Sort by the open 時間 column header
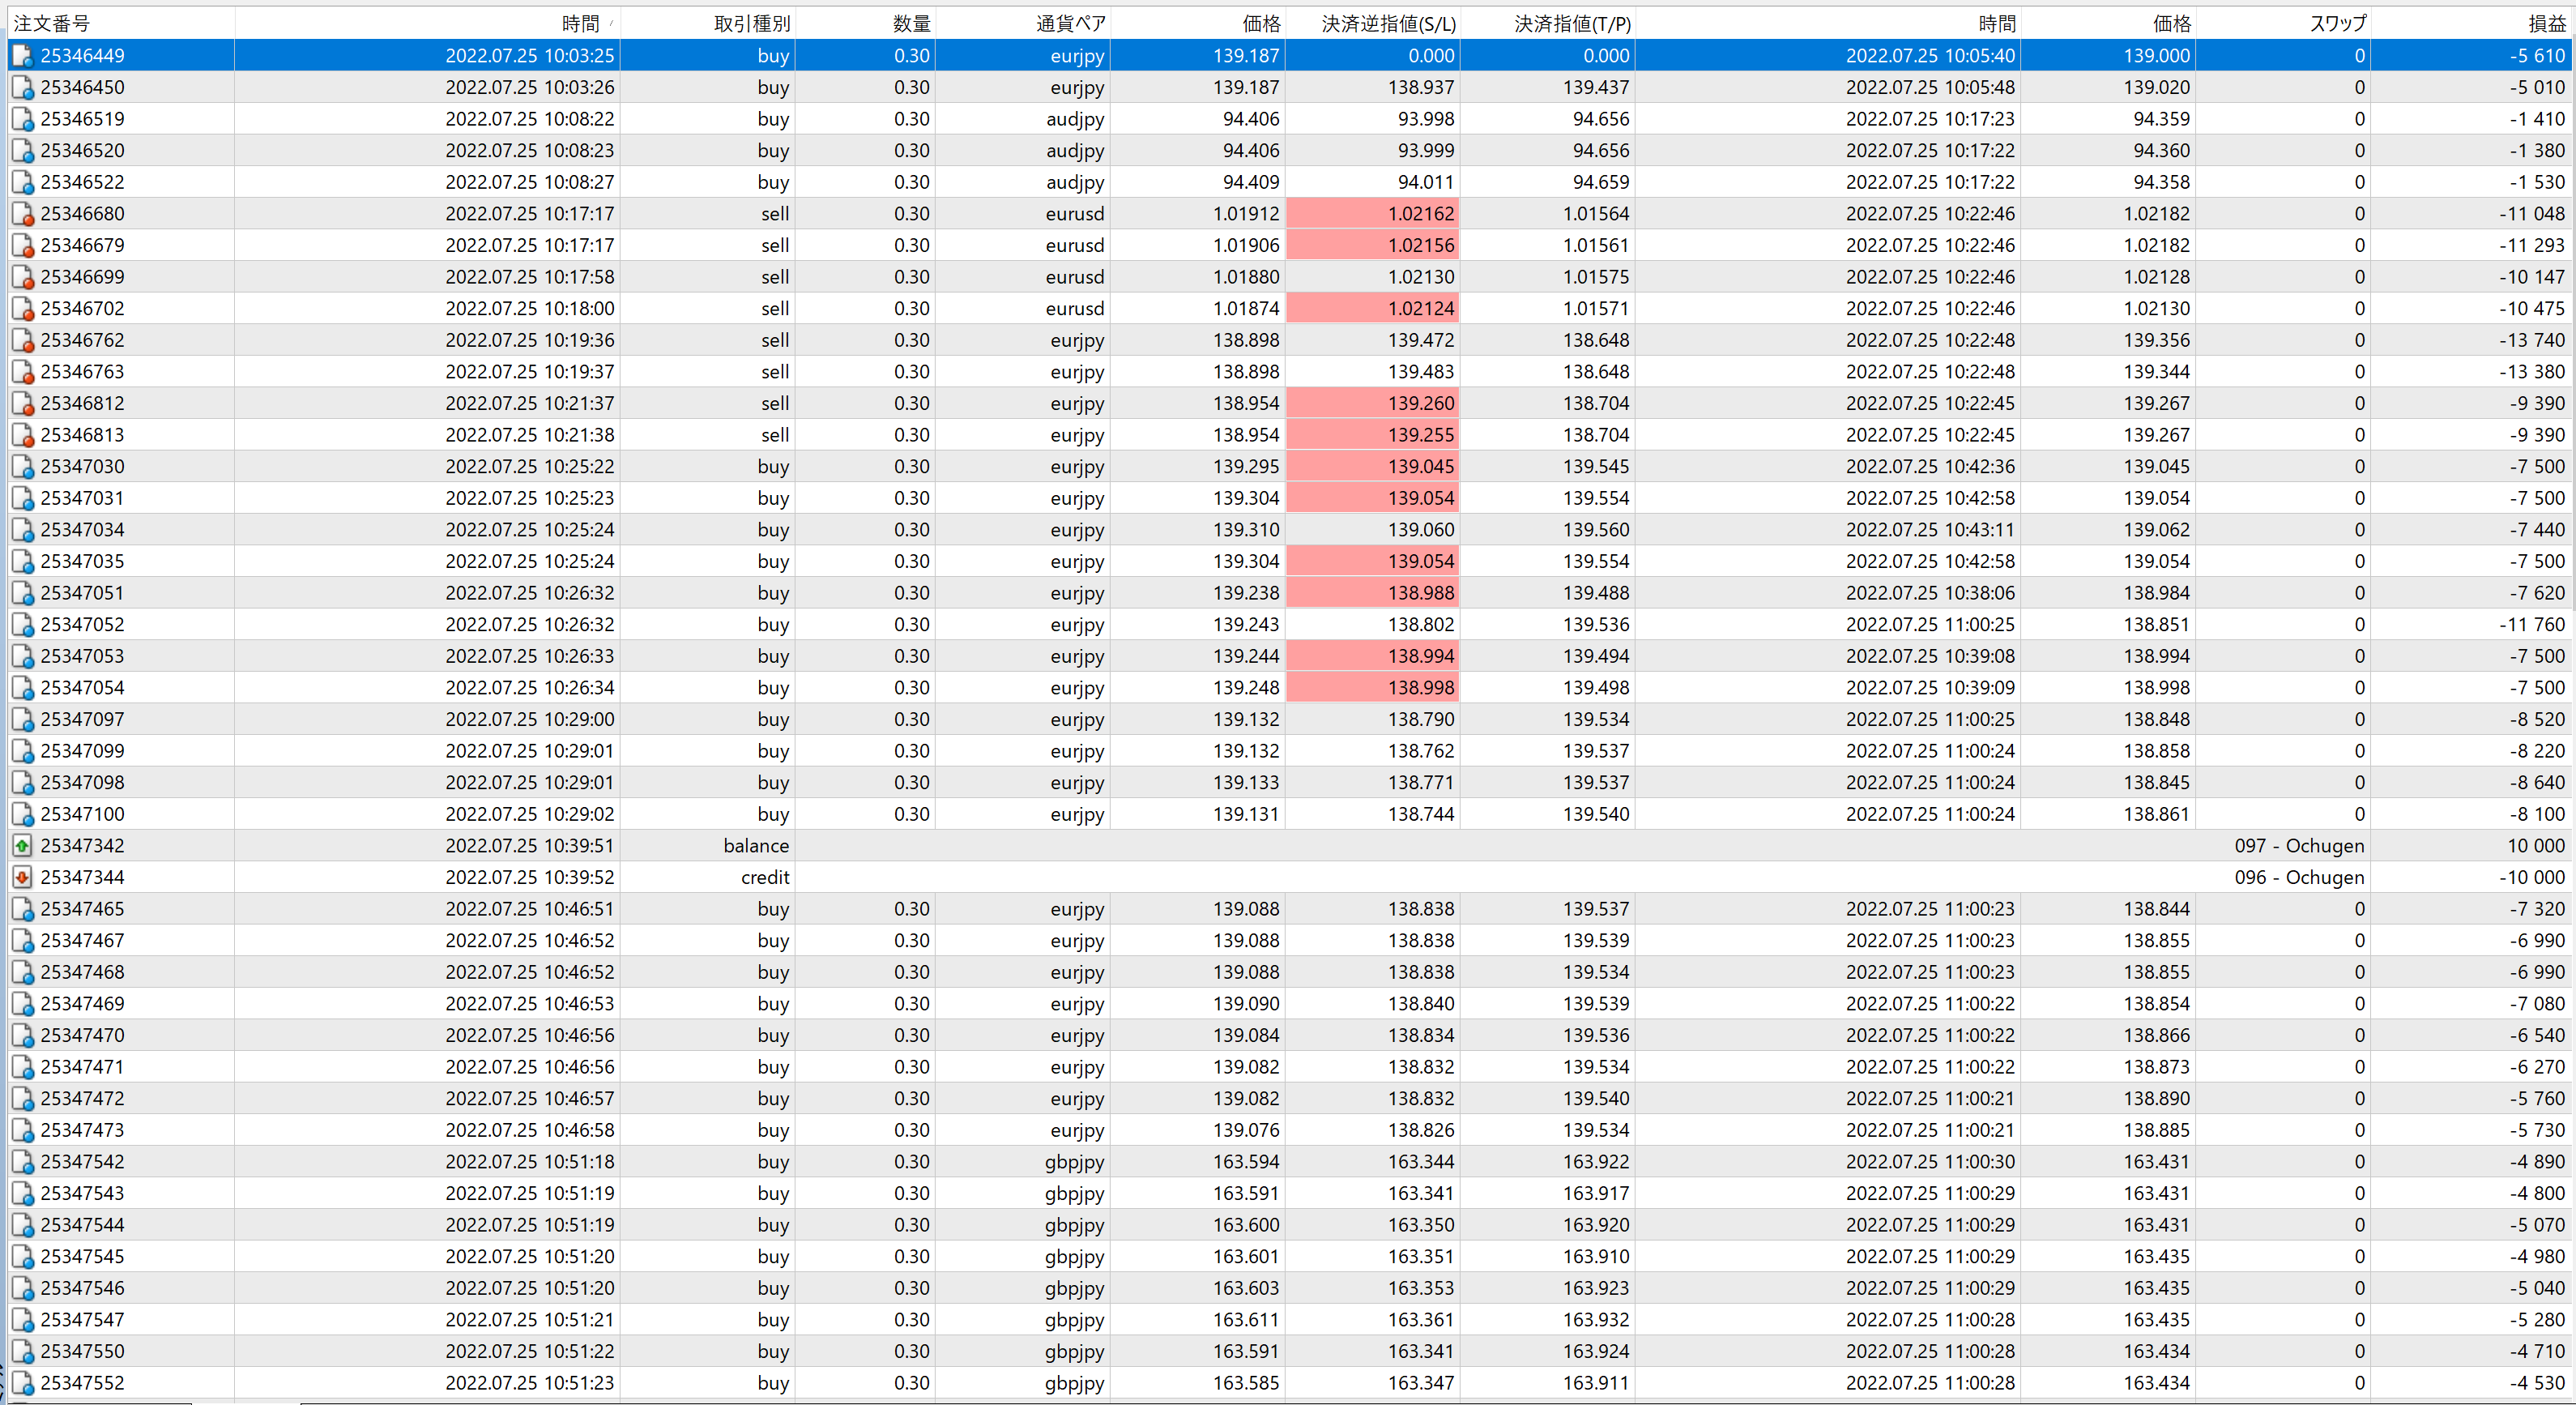This screenshot has width=2576, height=1405. pyautogui.click(x=427, y=23)
